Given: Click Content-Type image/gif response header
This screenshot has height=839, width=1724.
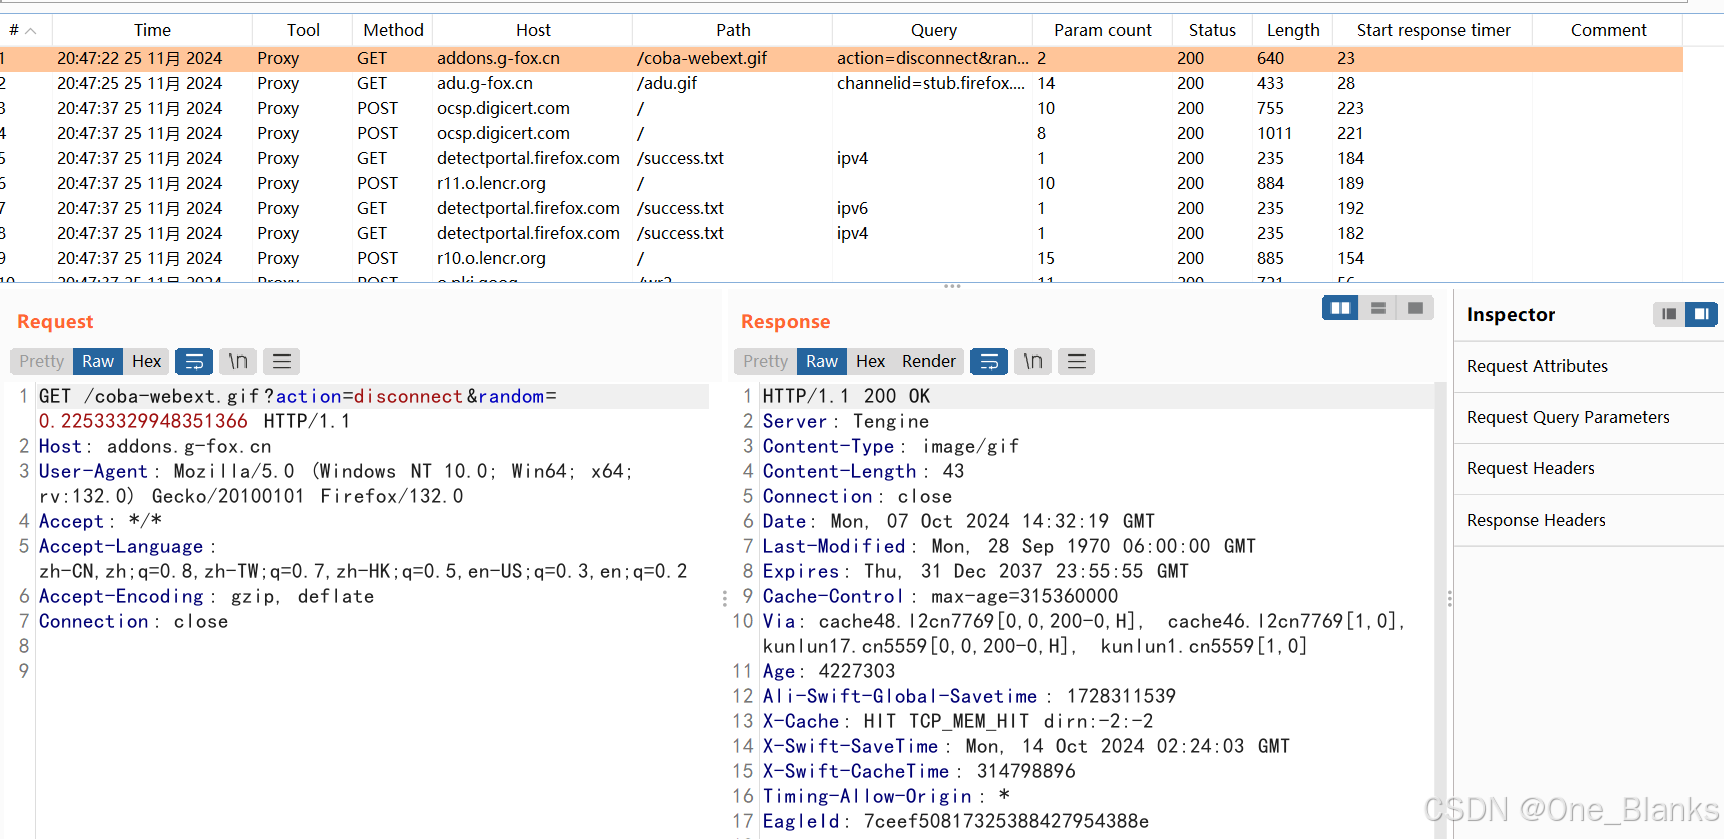Looking at the screenshot, I should coord(890,446).
